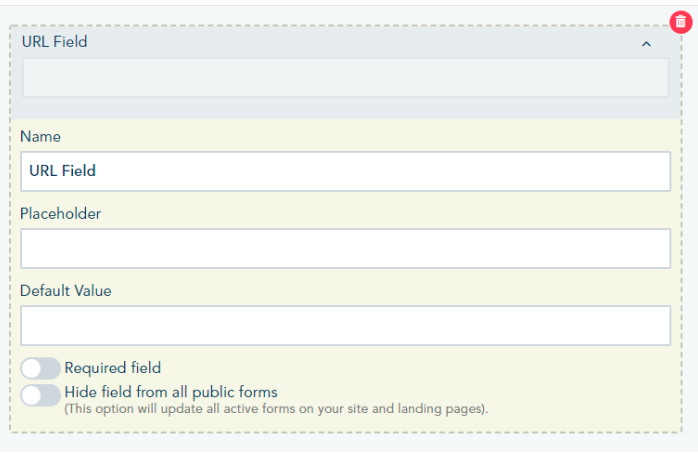This screenshot has width=698, height=455.
Task: Focus the Name input field
Action: point(345,171)
